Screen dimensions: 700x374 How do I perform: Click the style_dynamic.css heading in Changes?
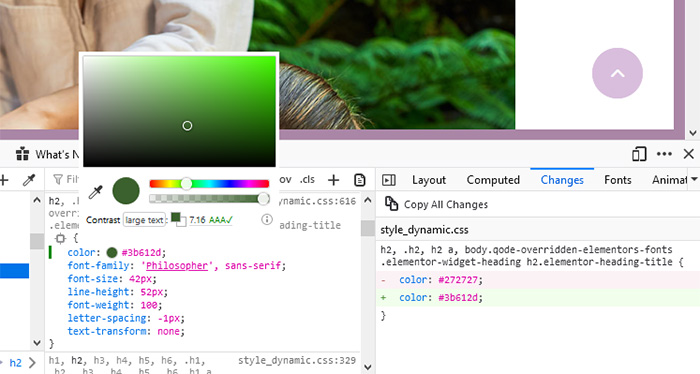pos(424,230)
